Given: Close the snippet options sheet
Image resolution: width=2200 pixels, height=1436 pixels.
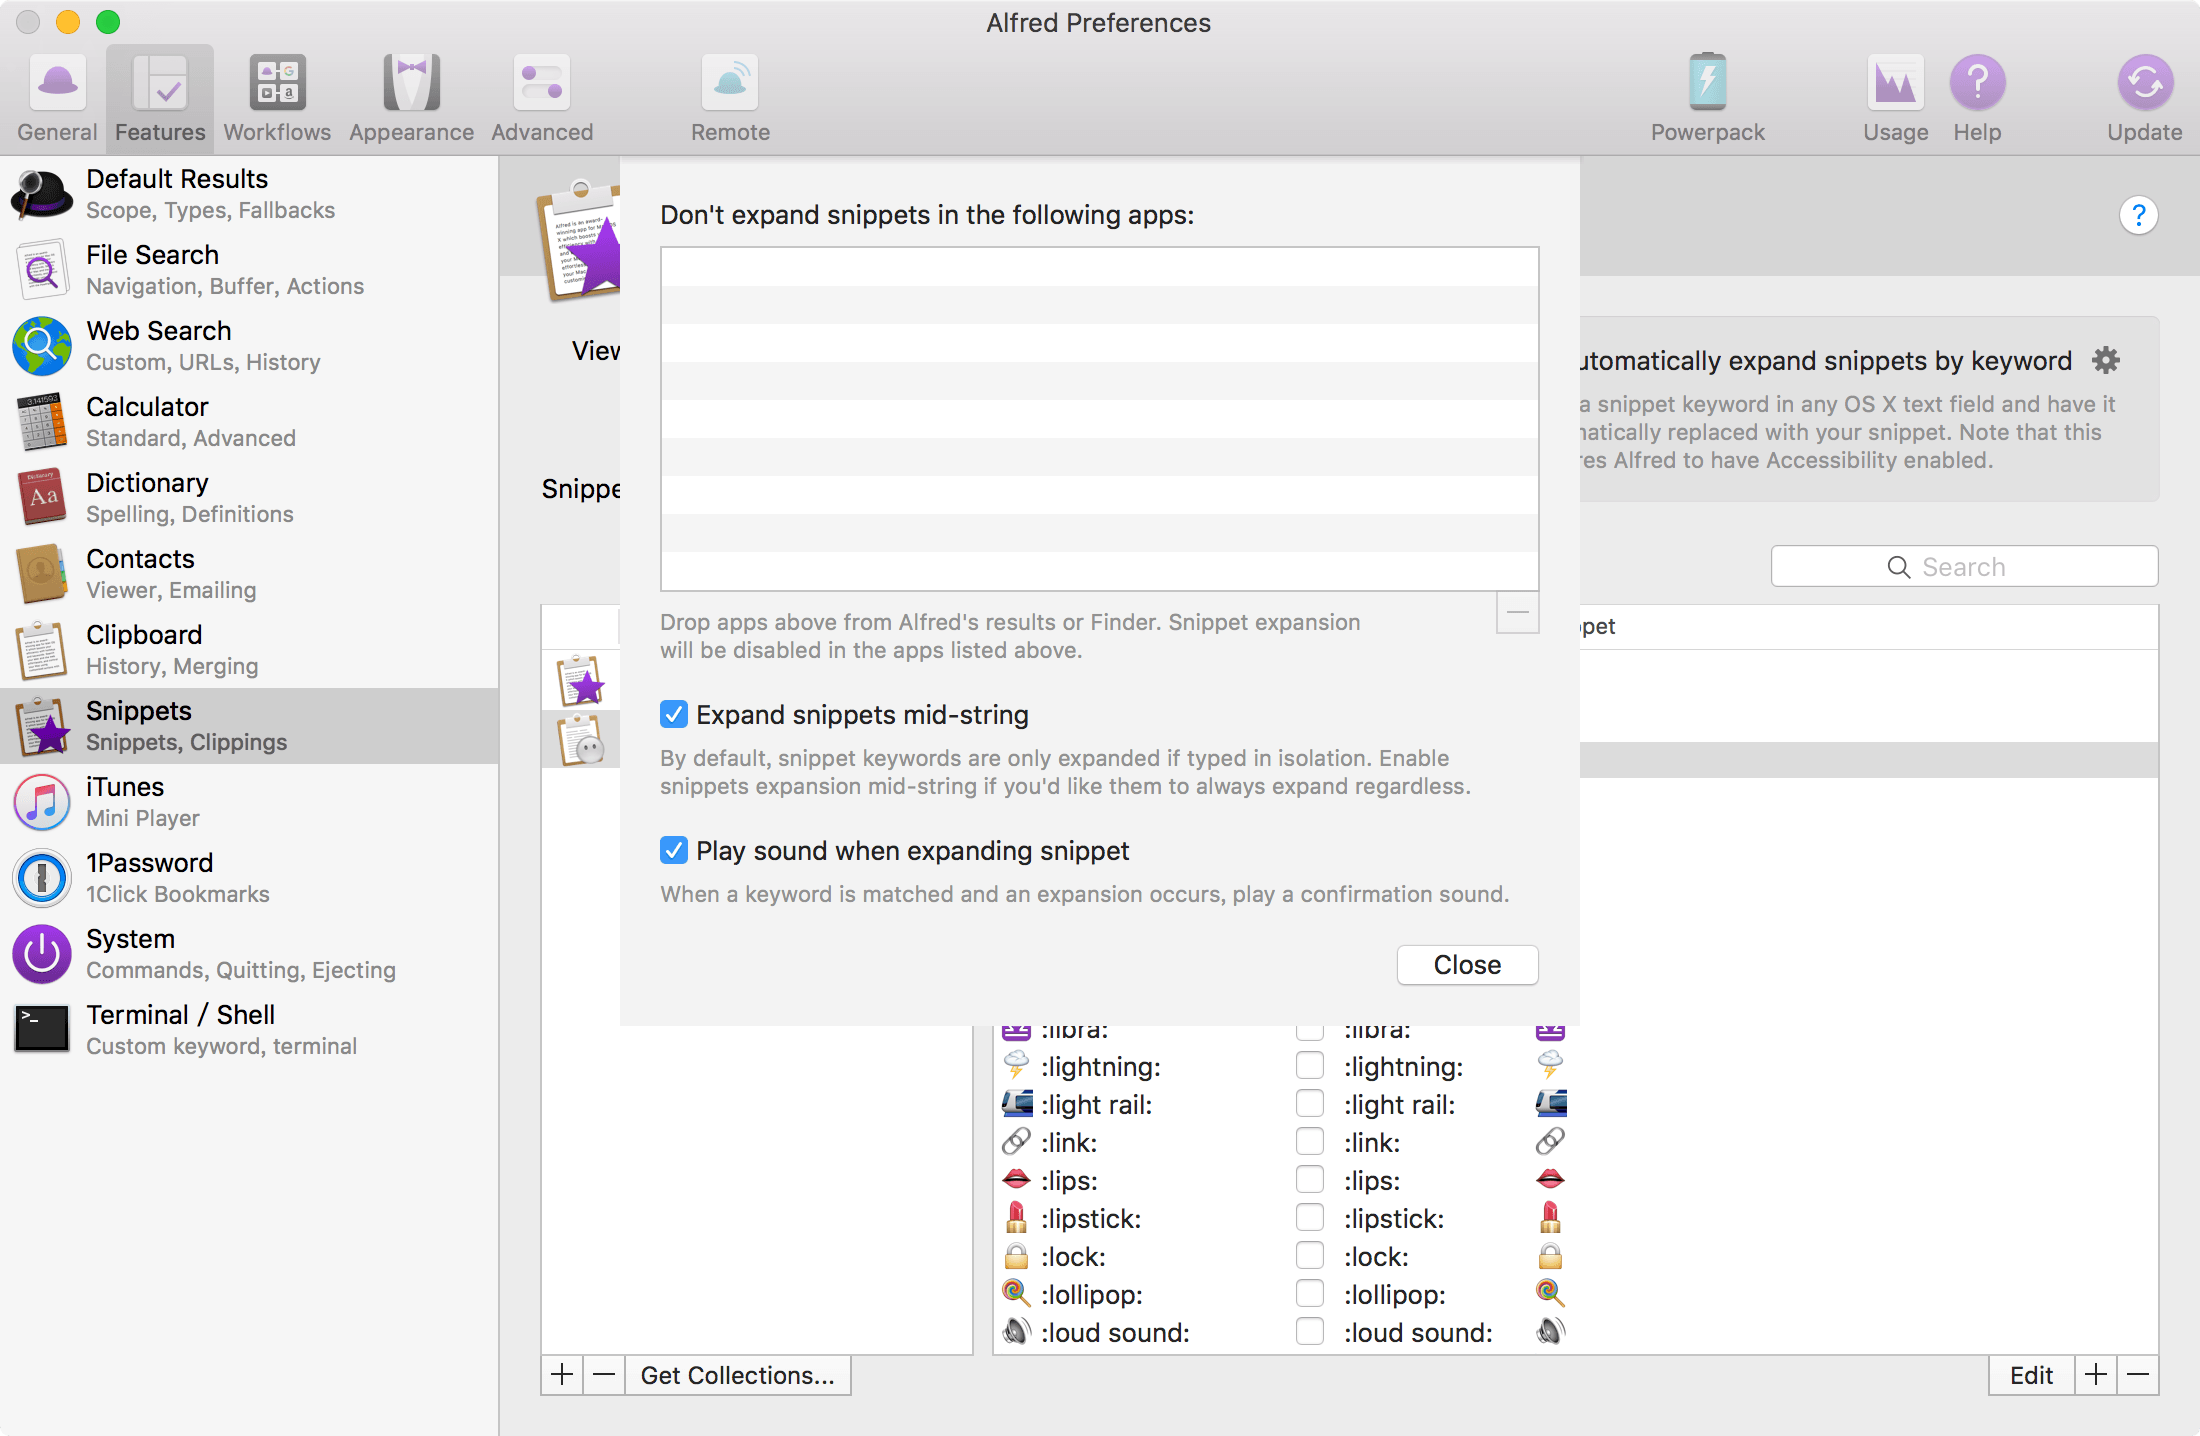Looking at the screenshot, I should coord(1466,964).
